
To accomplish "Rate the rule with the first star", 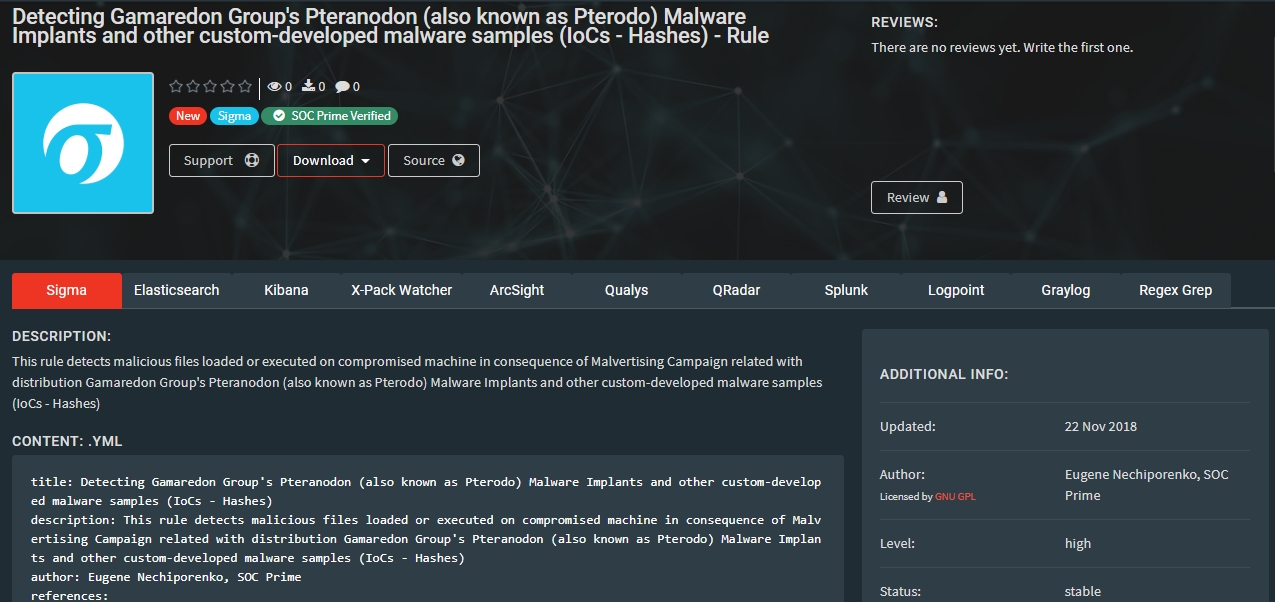I will 177,87.
